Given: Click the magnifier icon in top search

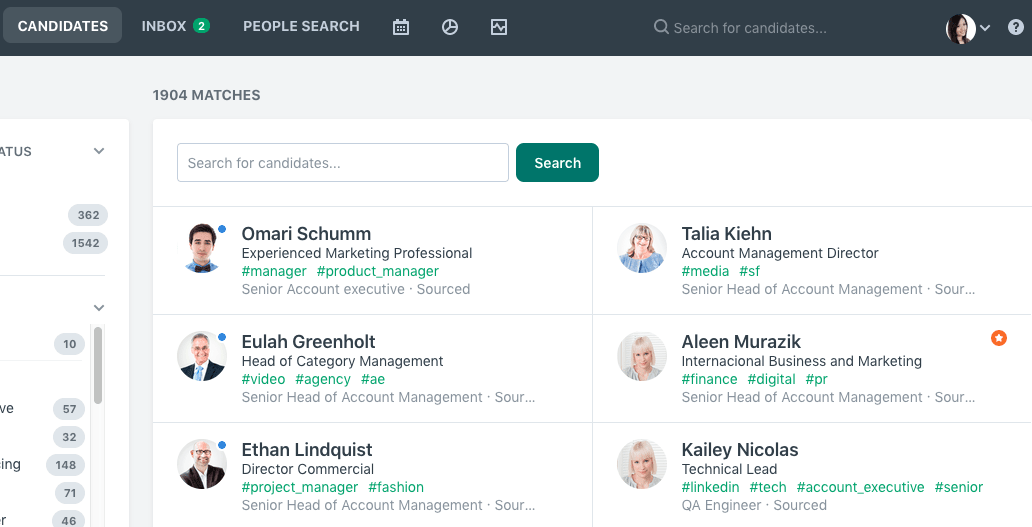Looking at the screenshot, I should pyautogui.click(x=661, y=27).
